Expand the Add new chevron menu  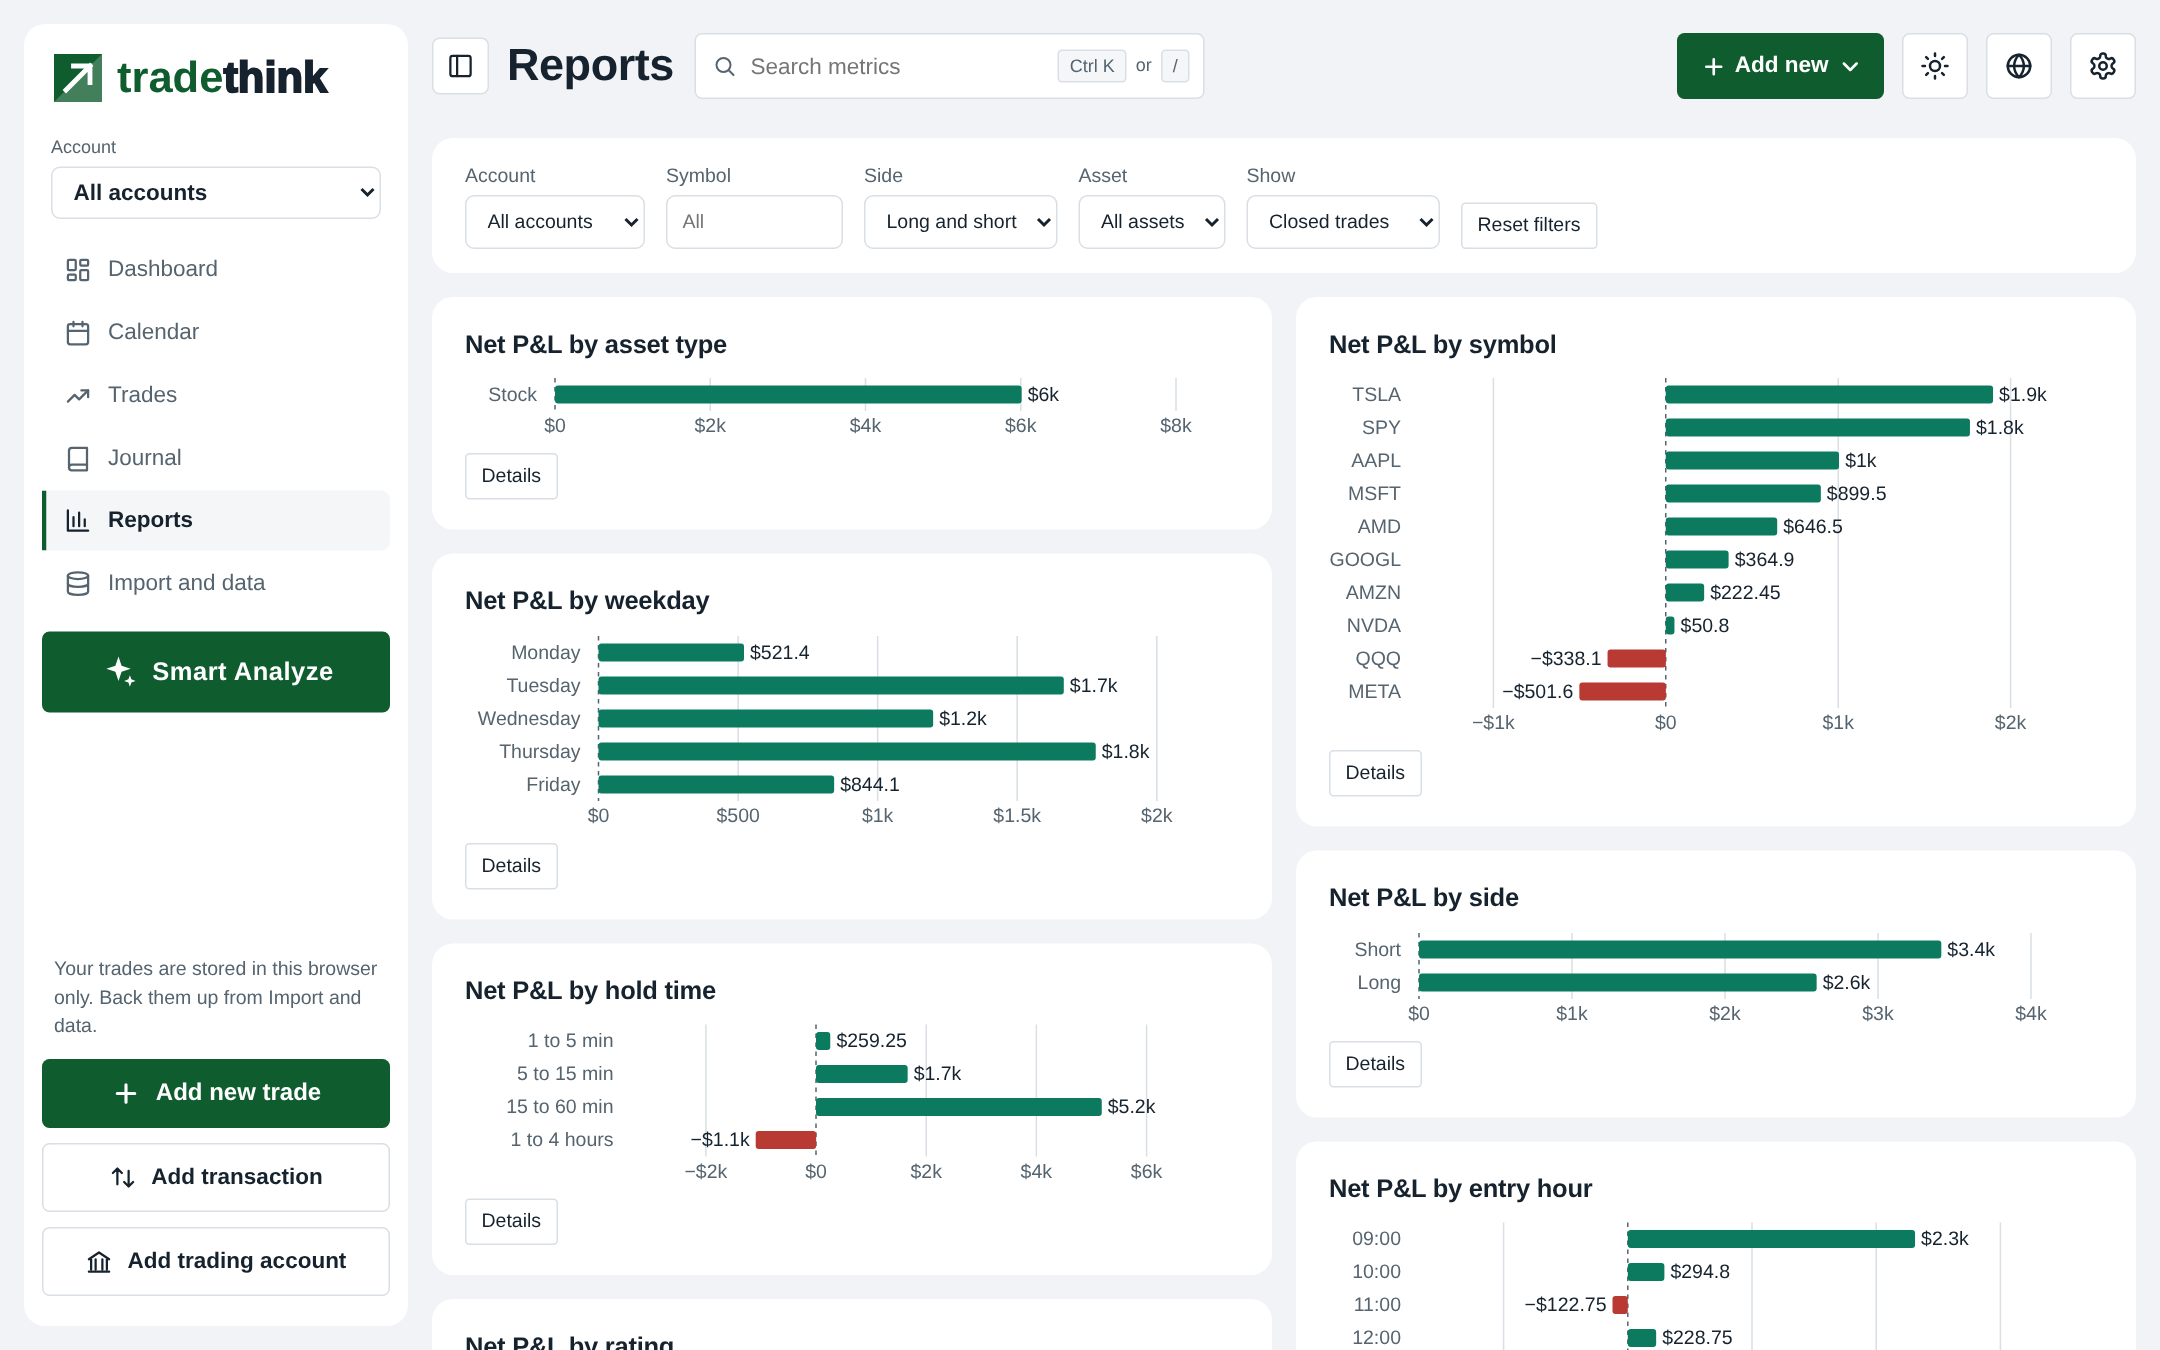coord(1850,66)
